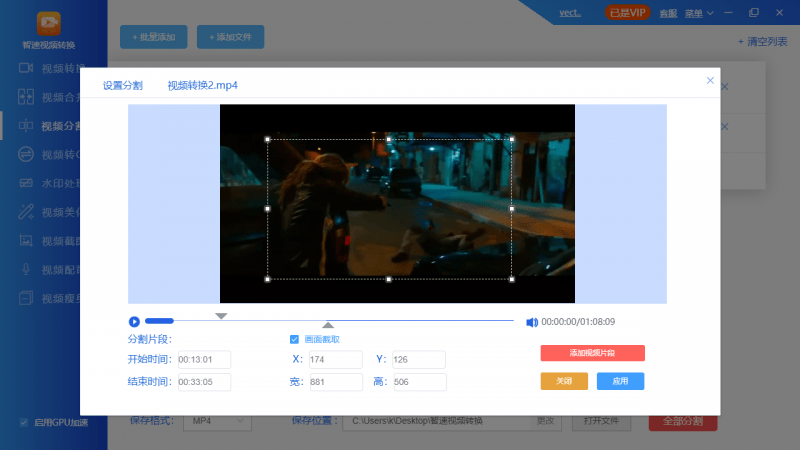Screen dimensions: 800x450
Task: Click the 视频分割 sidebar icon
Action: tap(26, 126)
